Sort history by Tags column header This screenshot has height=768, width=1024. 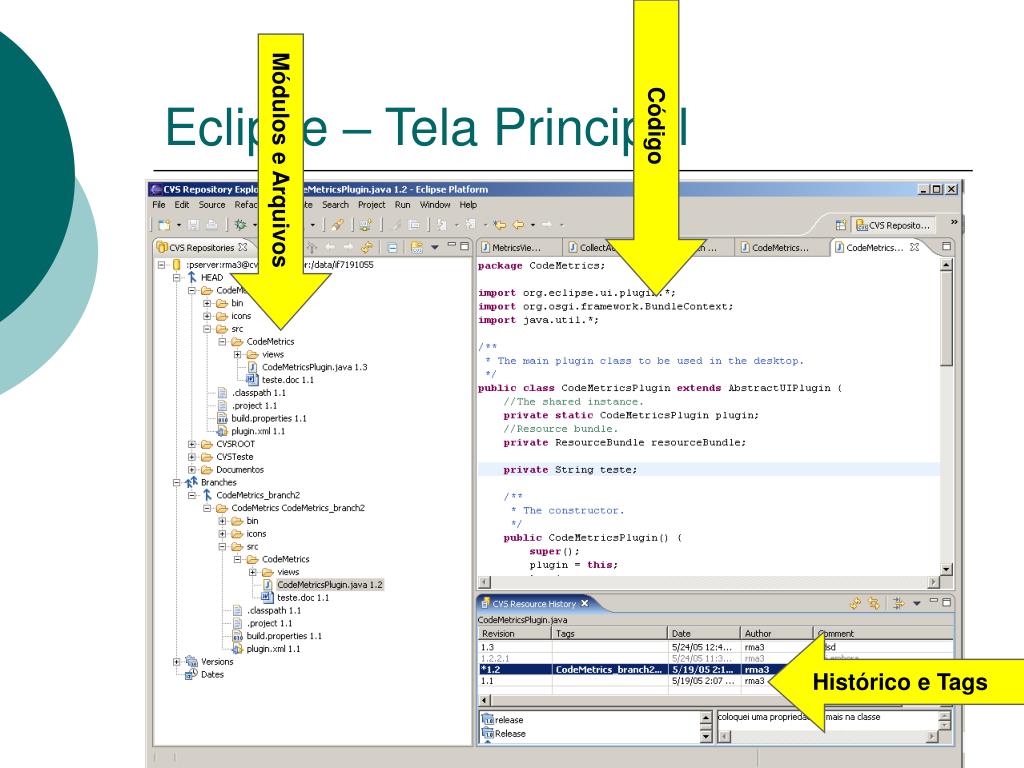pyautogui.click(x=610, y=633)
